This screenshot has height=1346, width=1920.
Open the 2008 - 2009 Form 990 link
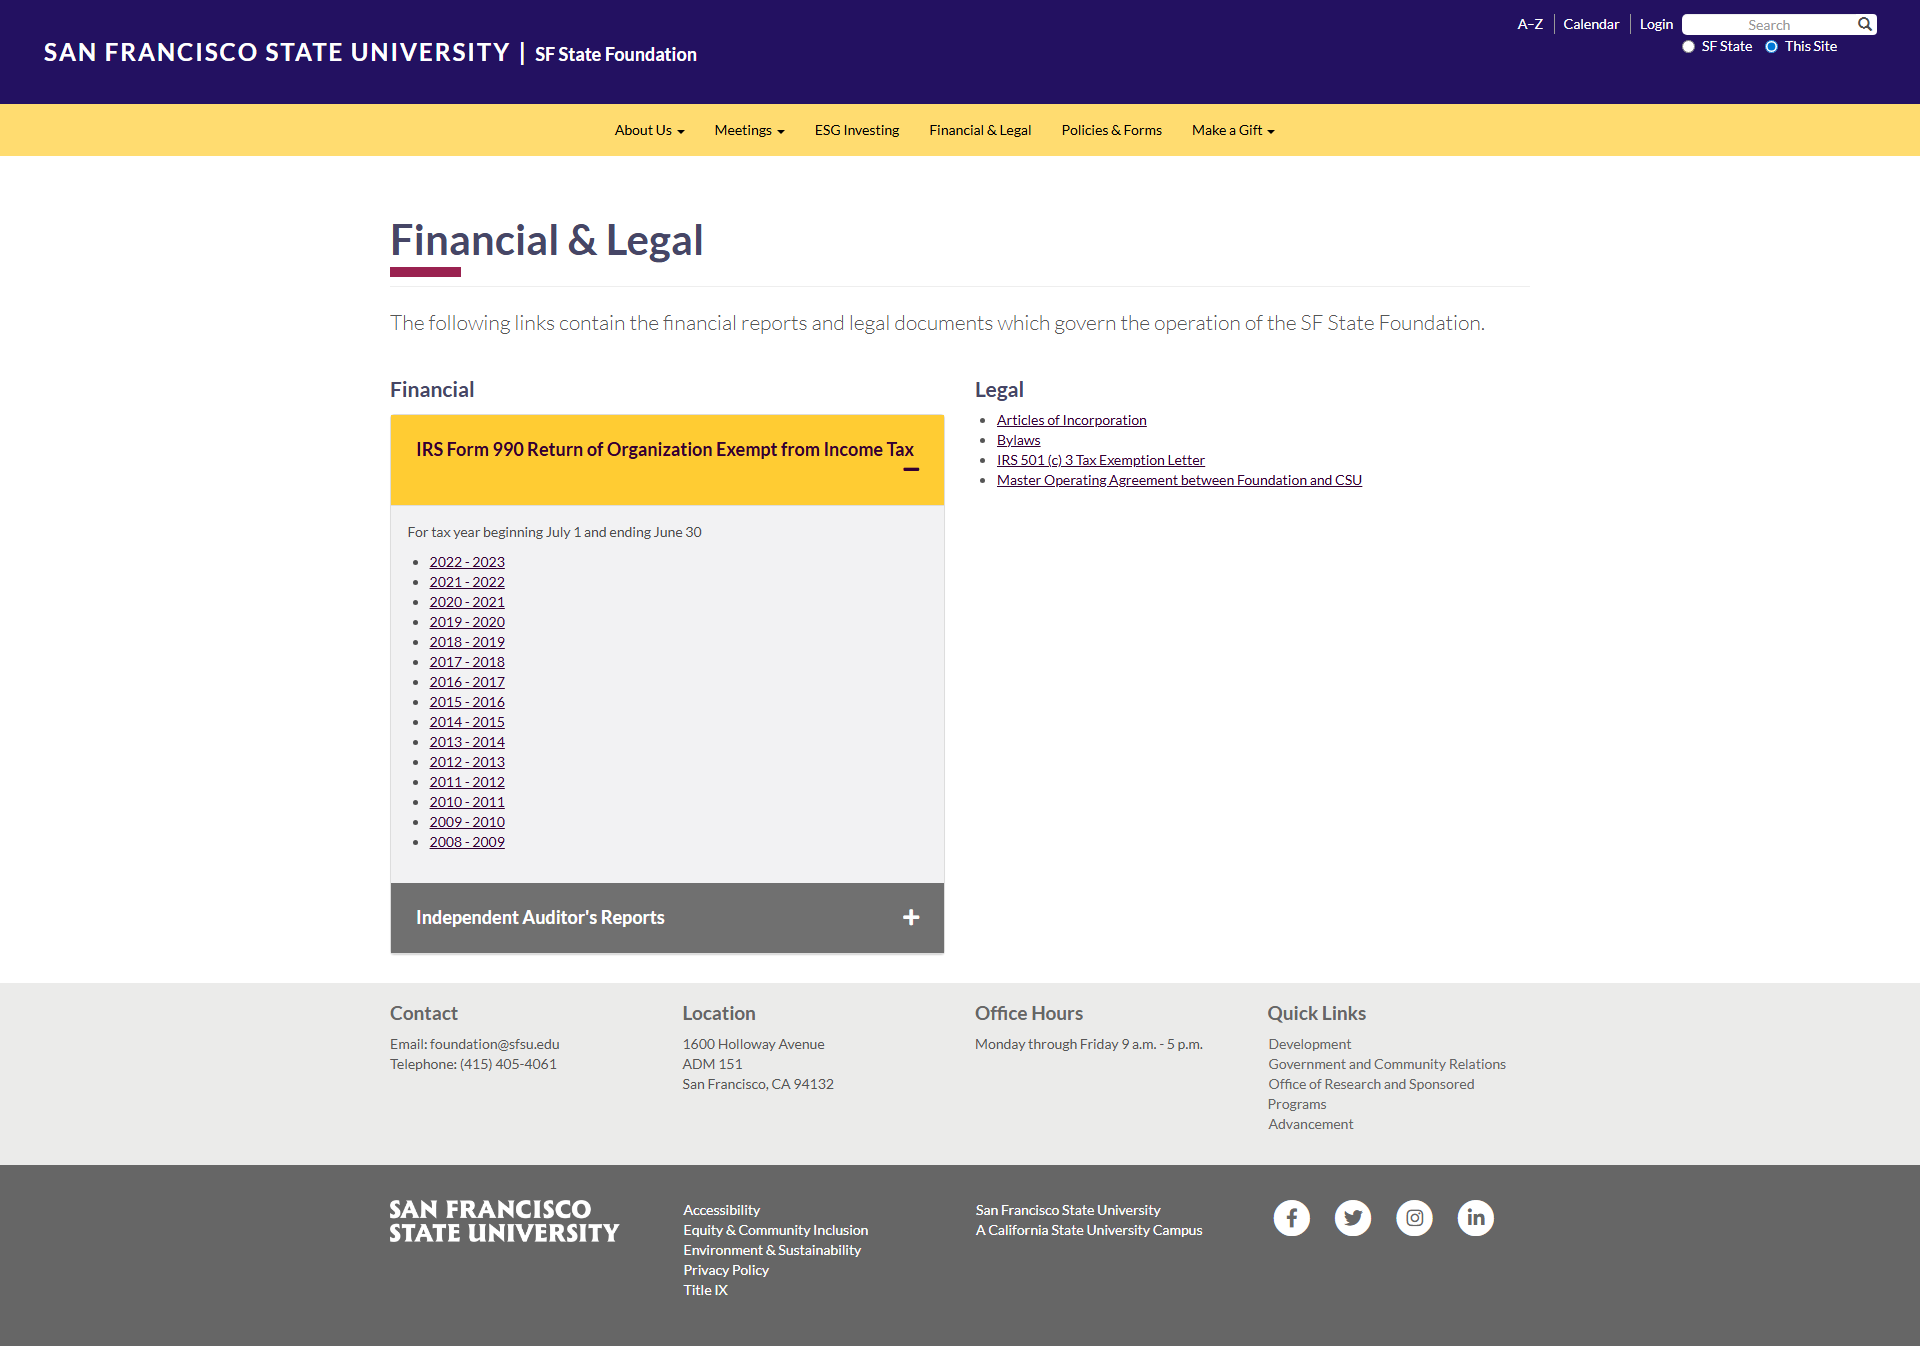467,842
